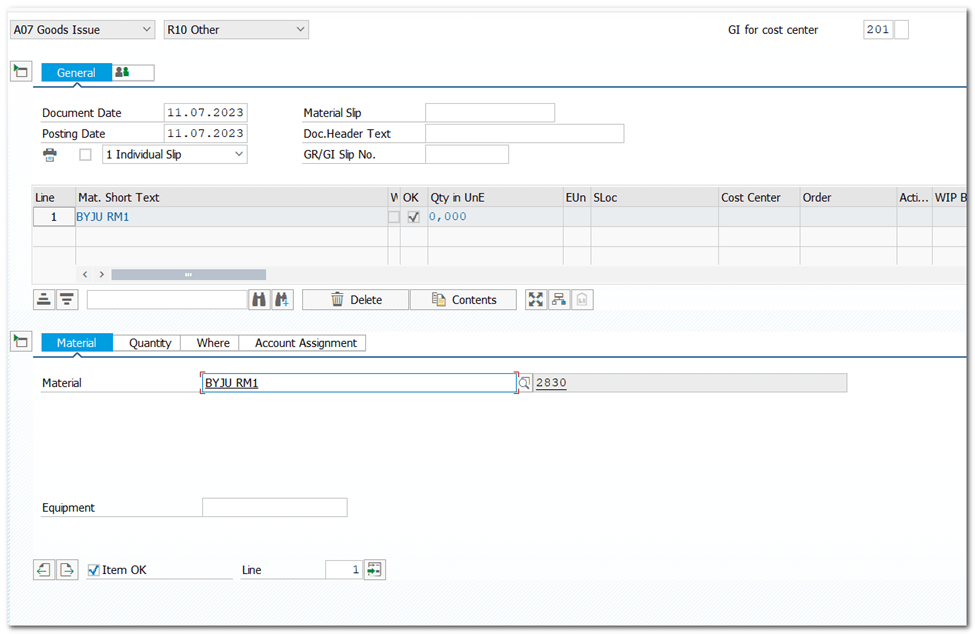Switch to the Quantity tab
The image size is (975, 634).
click(150, 343)
